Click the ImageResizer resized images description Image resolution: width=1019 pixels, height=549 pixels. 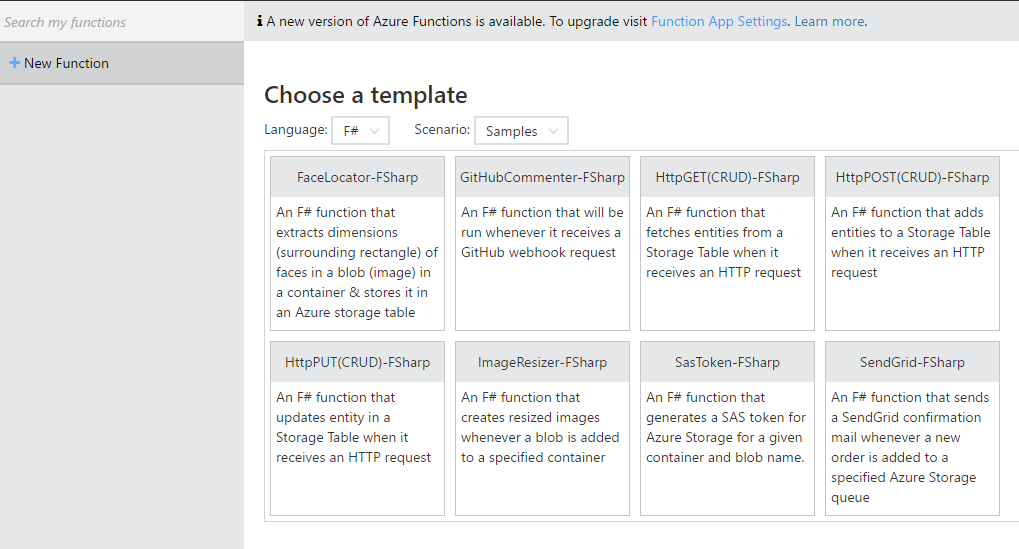pyautogui.click(x=540, y=427)
